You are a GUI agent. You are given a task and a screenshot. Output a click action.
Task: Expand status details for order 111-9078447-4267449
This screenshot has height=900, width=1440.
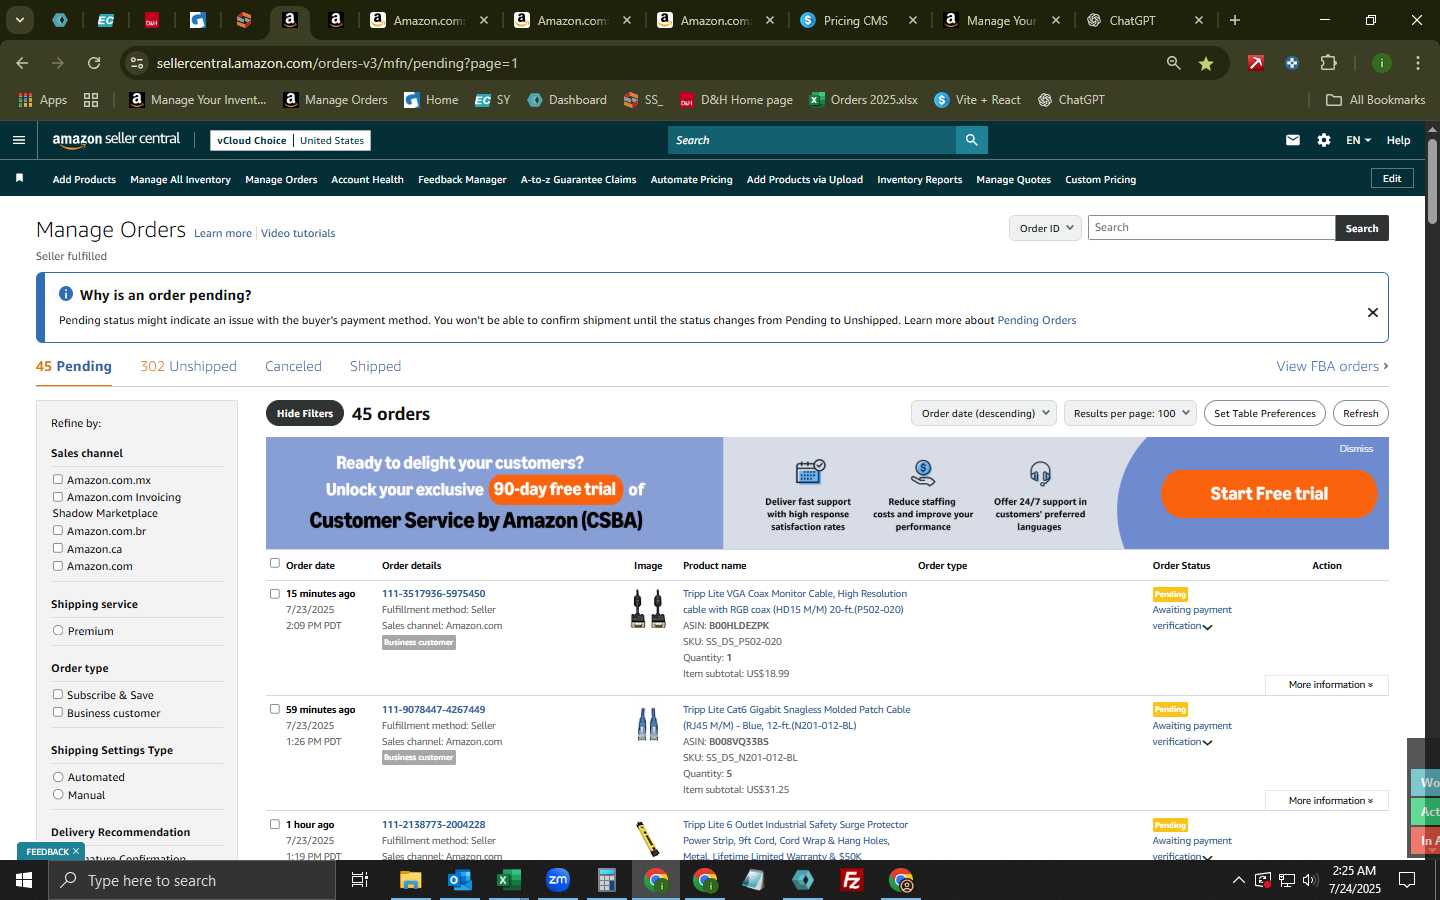(x=1207, y=743)
